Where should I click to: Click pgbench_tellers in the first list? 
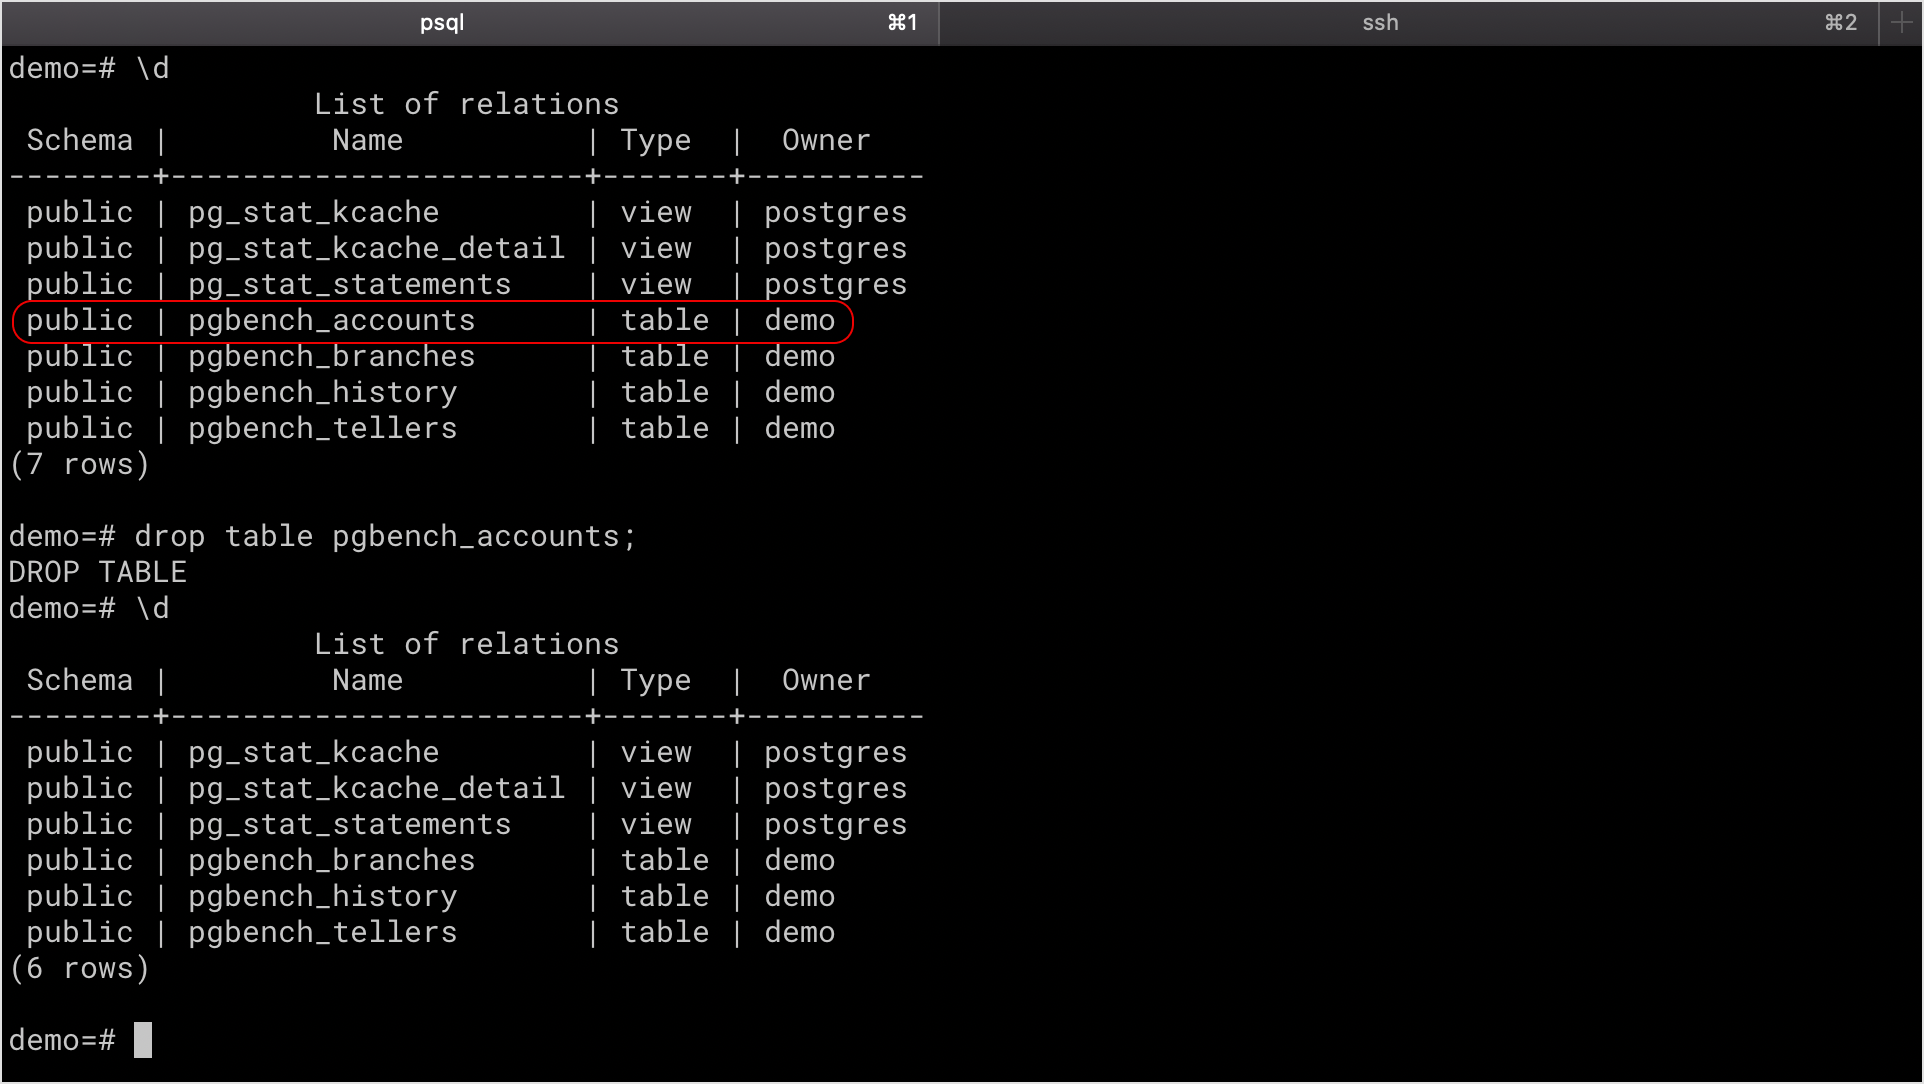(x=322, y=429)
